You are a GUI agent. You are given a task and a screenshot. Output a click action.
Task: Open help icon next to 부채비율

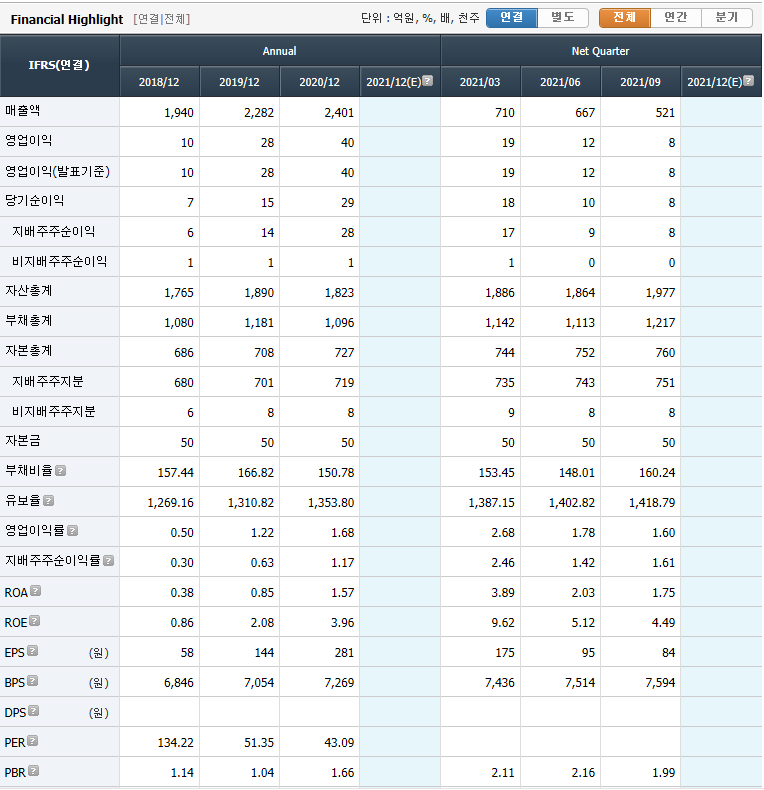tap(60, 471)
